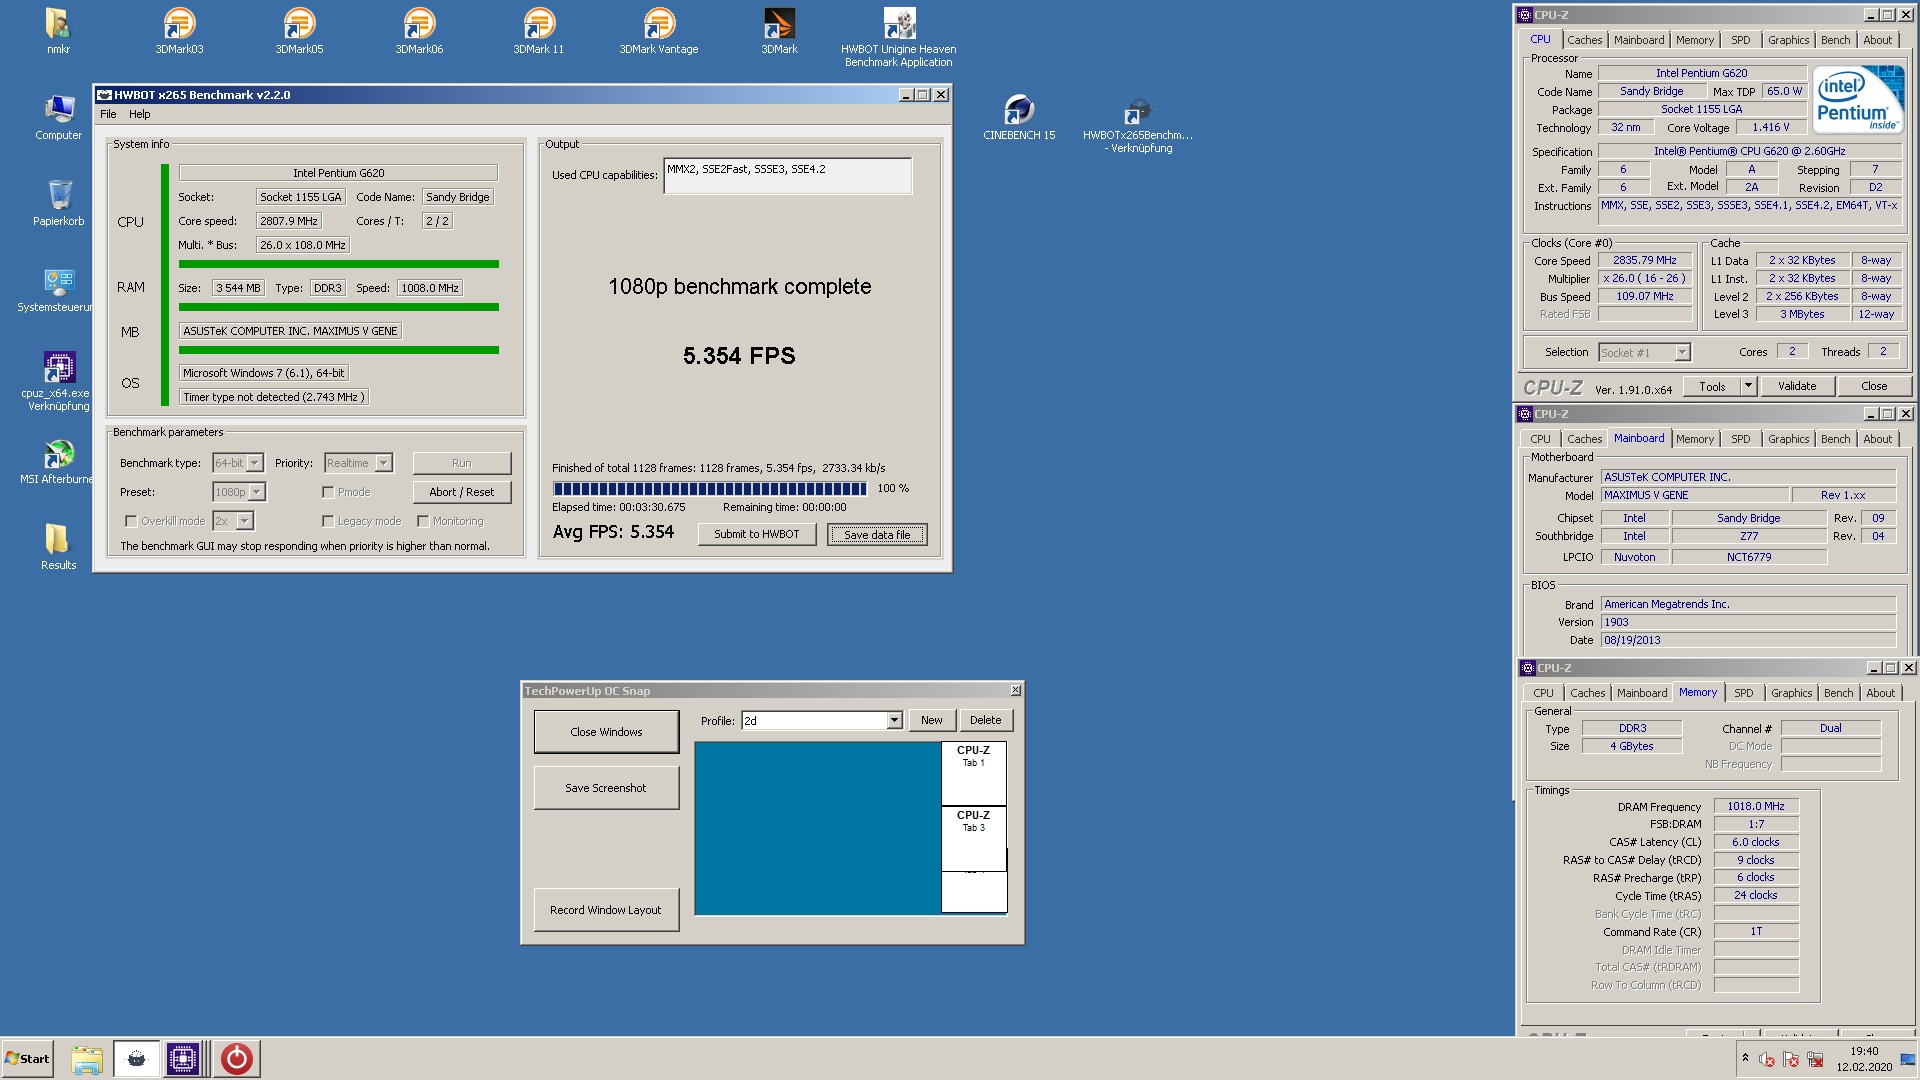Open the Preset 1080p dropdown
The width and height of the screenshot is (1920, 1080).
click(239, 492)
